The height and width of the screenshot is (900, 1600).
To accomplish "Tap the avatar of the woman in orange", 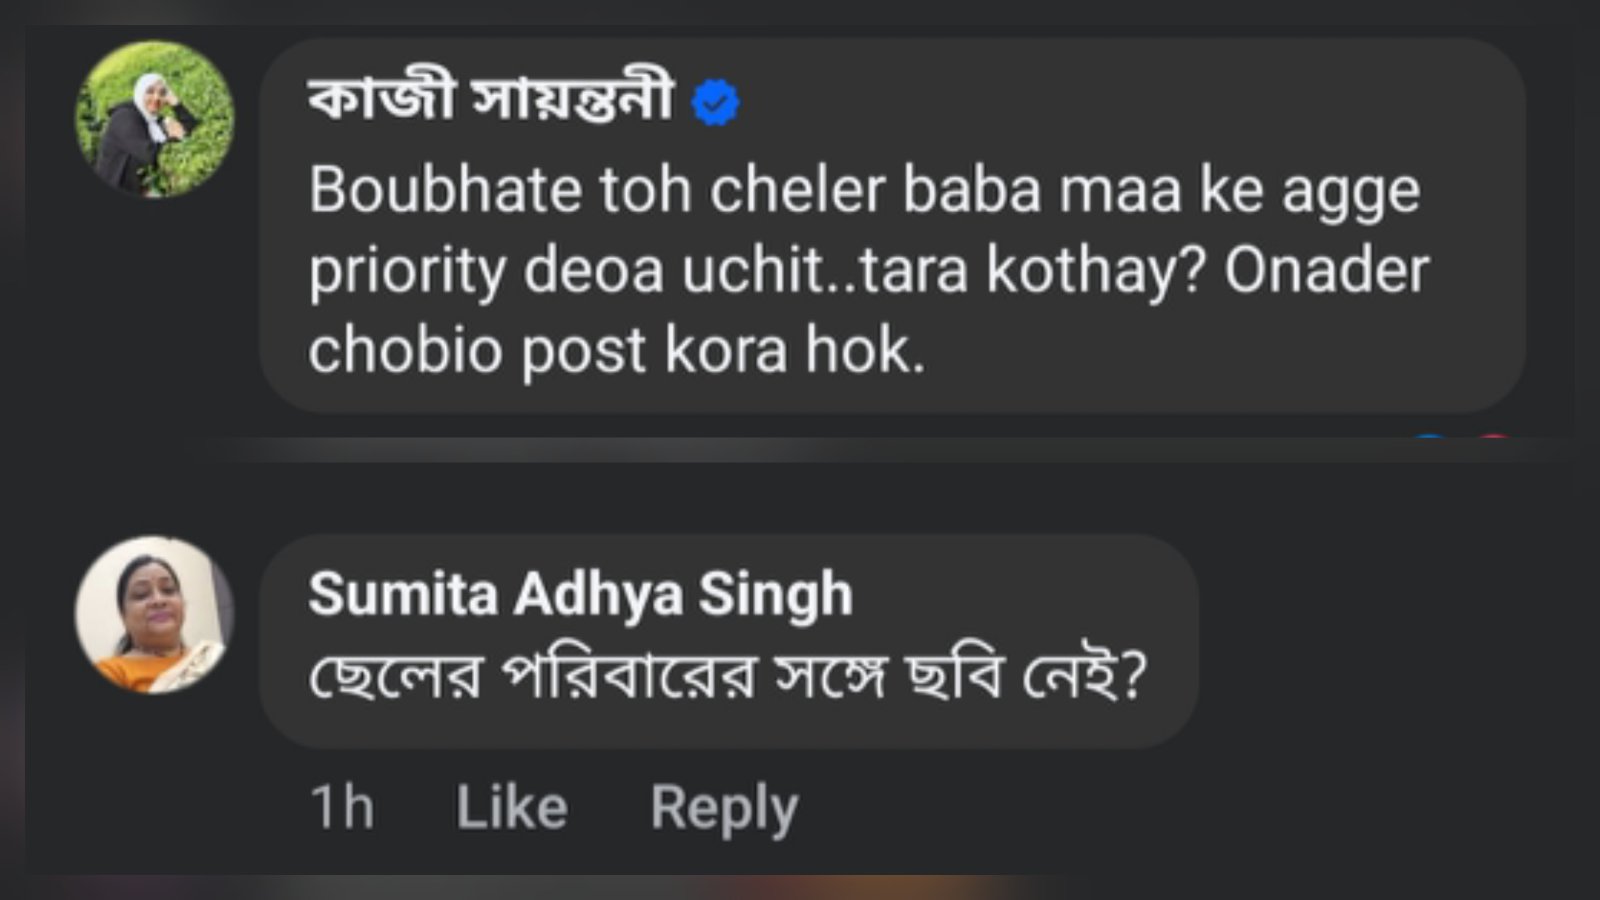I will click(155, 614).
